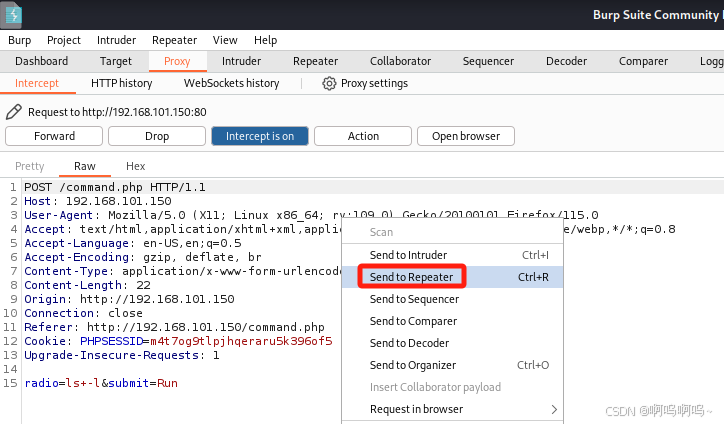Image resolution: width=724 pixels, height=424 pixels.
Task: Click the Origin header line
Action: (x=129, y=299)
